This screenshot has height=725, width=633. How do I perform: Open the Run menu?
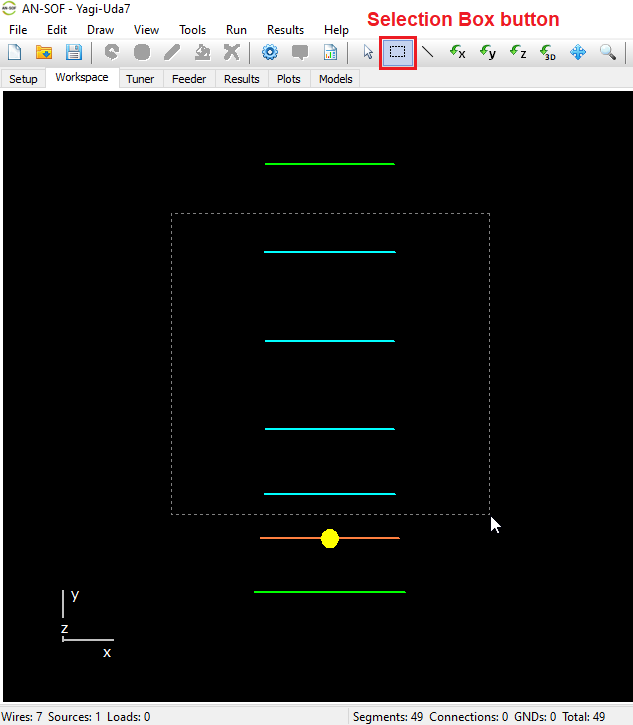pyautogui.click(x=236, y=30)
